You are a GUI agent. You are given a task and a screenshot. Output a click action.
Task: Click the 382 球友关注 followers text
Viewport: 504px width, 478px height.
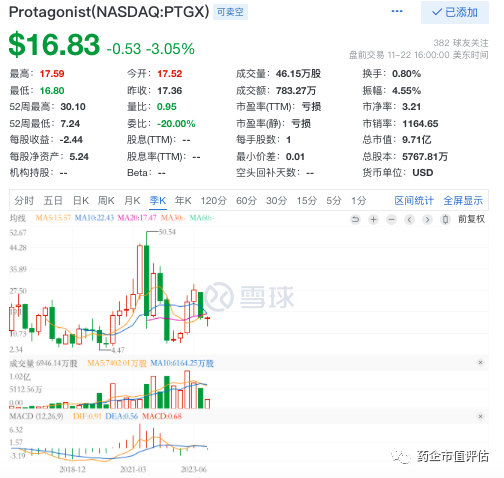(461, 43)
